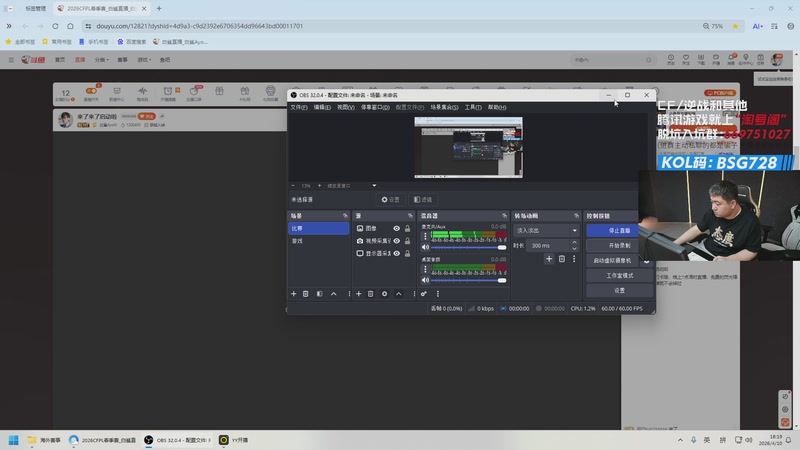Increase transition duration with up arrow
This screenshot has height=450, width=800.
pyautogui.click(x=574, y=242)
